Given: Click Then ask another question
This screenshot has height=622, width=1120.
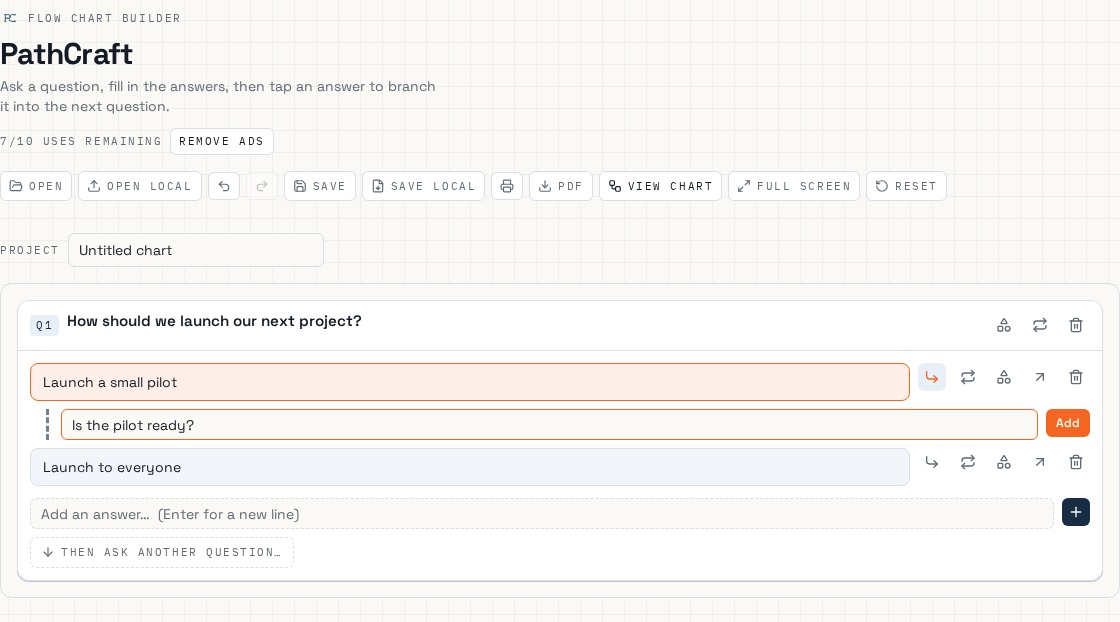Looking at the screenshot, I should click(x=162, y=552).
